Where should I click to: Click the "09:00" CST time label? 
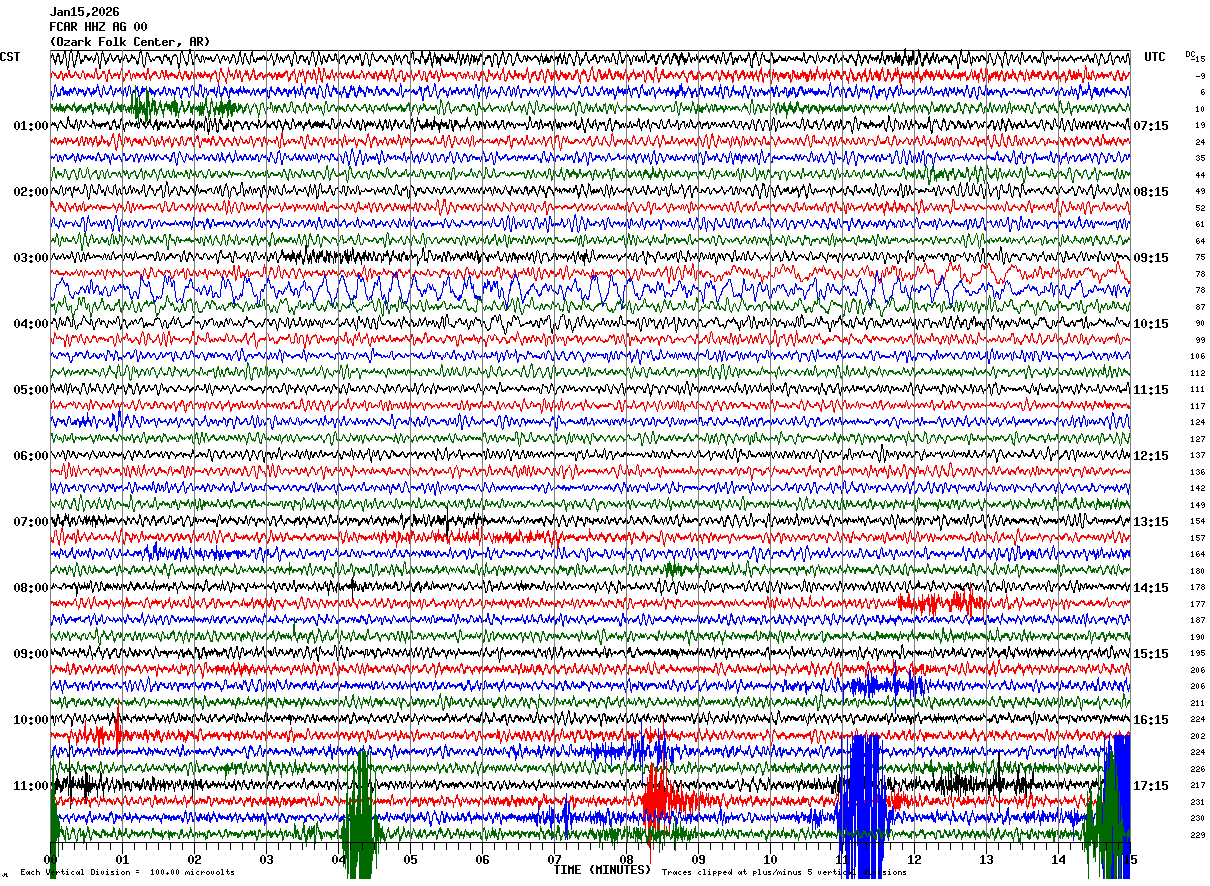tap(30, 654)
